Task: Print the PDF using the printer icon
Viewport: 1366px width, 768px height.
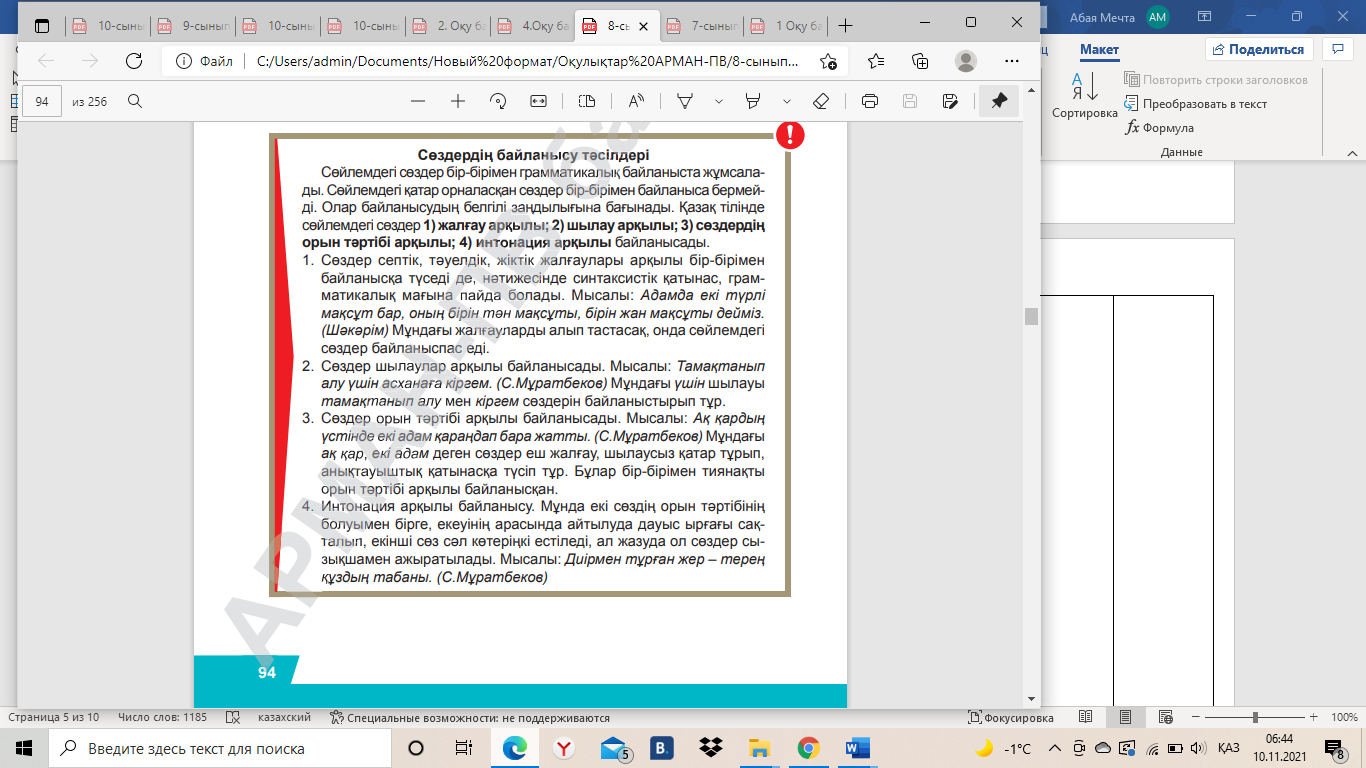Action: [869, 101]
